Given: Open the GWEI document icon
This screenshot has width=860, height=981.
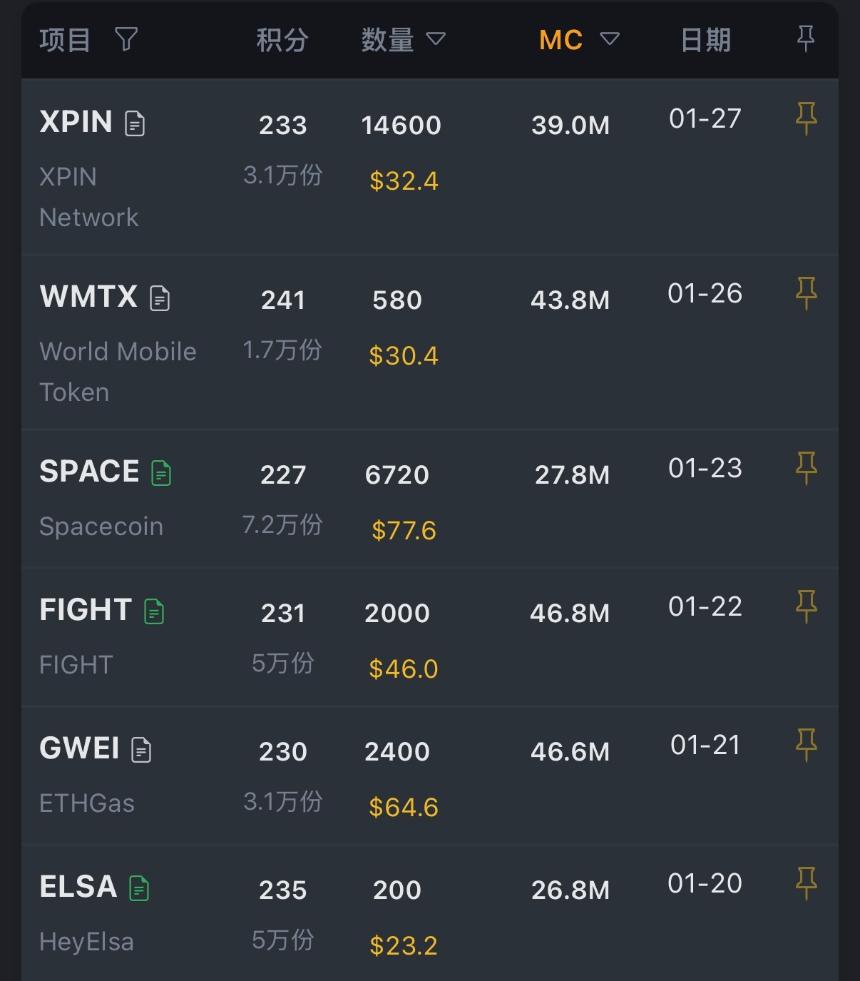Looking at the screenshot, I should 142,750.
